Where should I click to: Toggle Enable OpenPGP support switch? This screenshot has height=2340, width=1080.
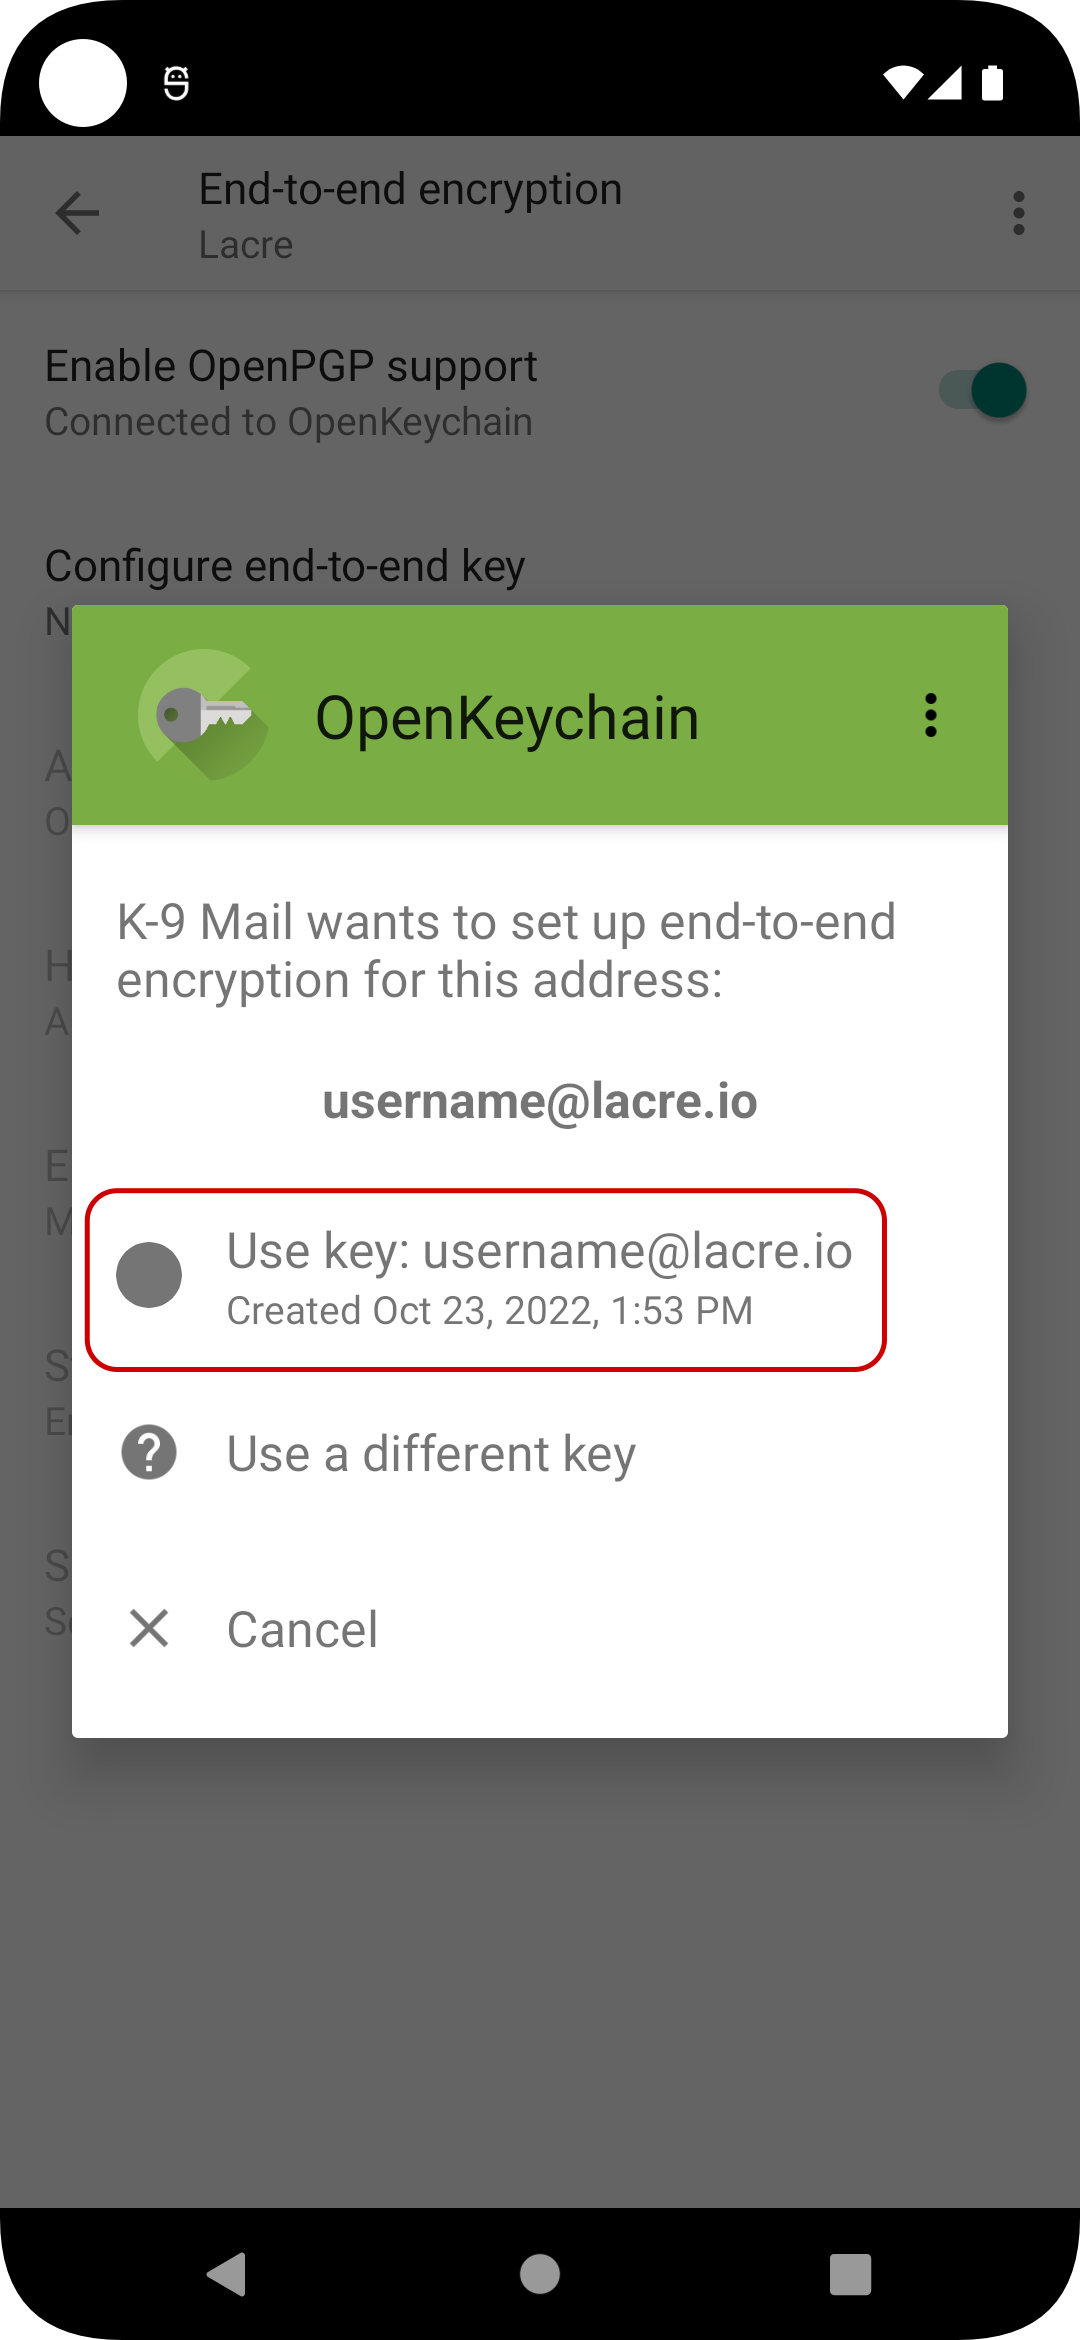click(983, 390)
